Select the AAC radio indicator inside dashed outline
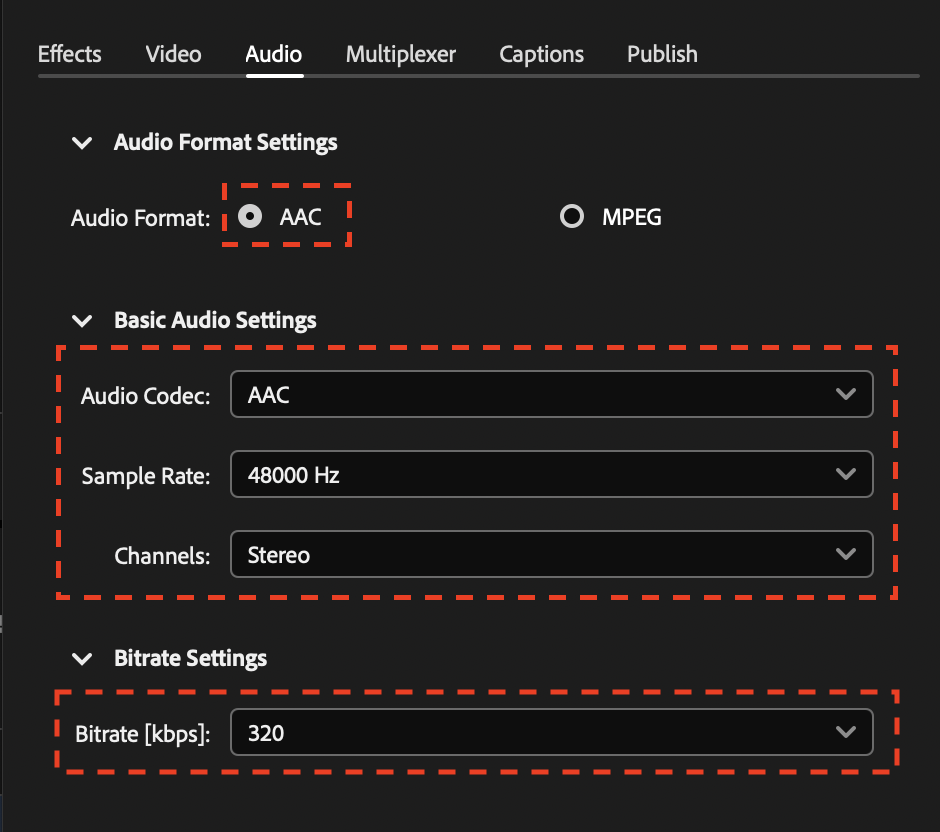The width and height of the screenshot is (940, 832). [x=249, y=216]
